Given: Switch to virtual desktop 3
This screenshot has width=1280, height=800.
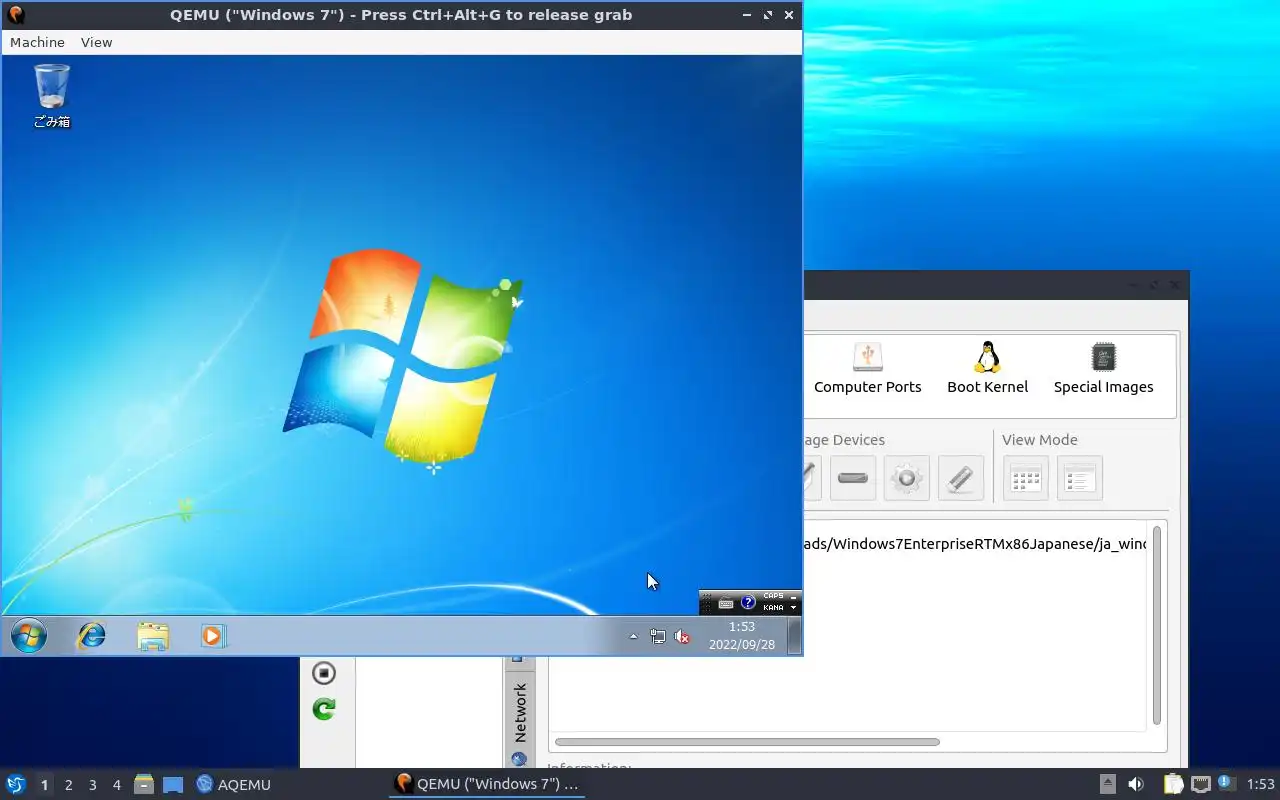Looking at the screenshot, I should coord(92,785).
